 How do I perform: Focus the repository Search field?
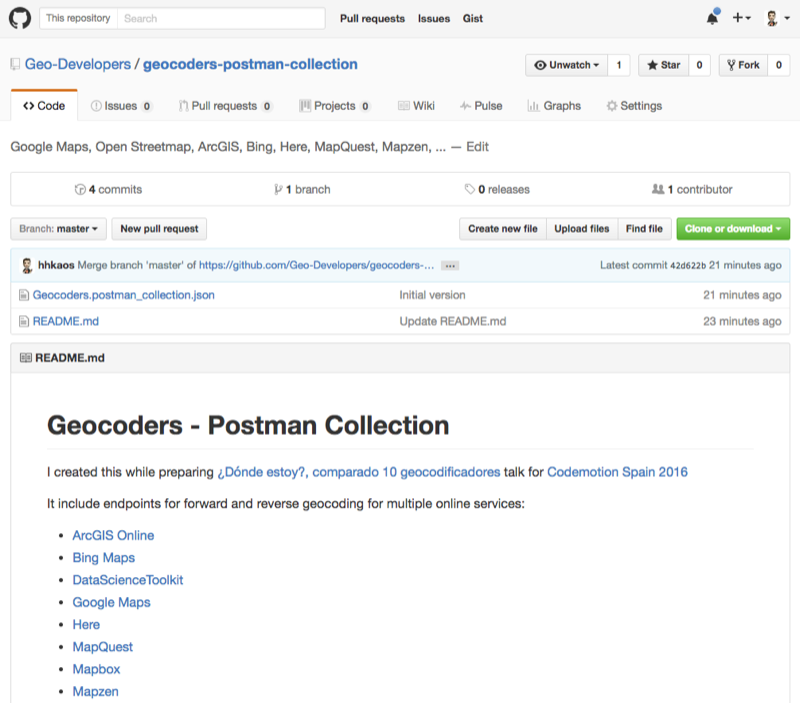[x=221, y=18]
